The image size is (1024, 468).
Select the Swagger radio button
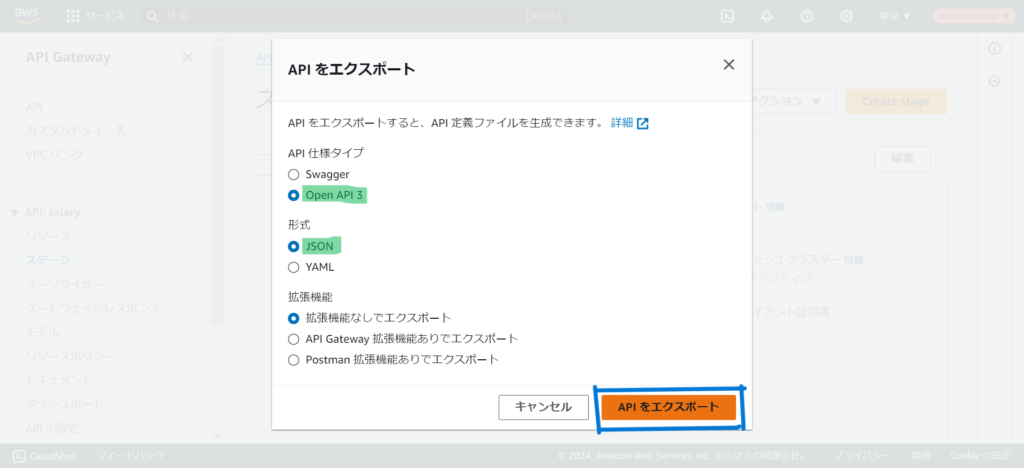pos(294,174)
